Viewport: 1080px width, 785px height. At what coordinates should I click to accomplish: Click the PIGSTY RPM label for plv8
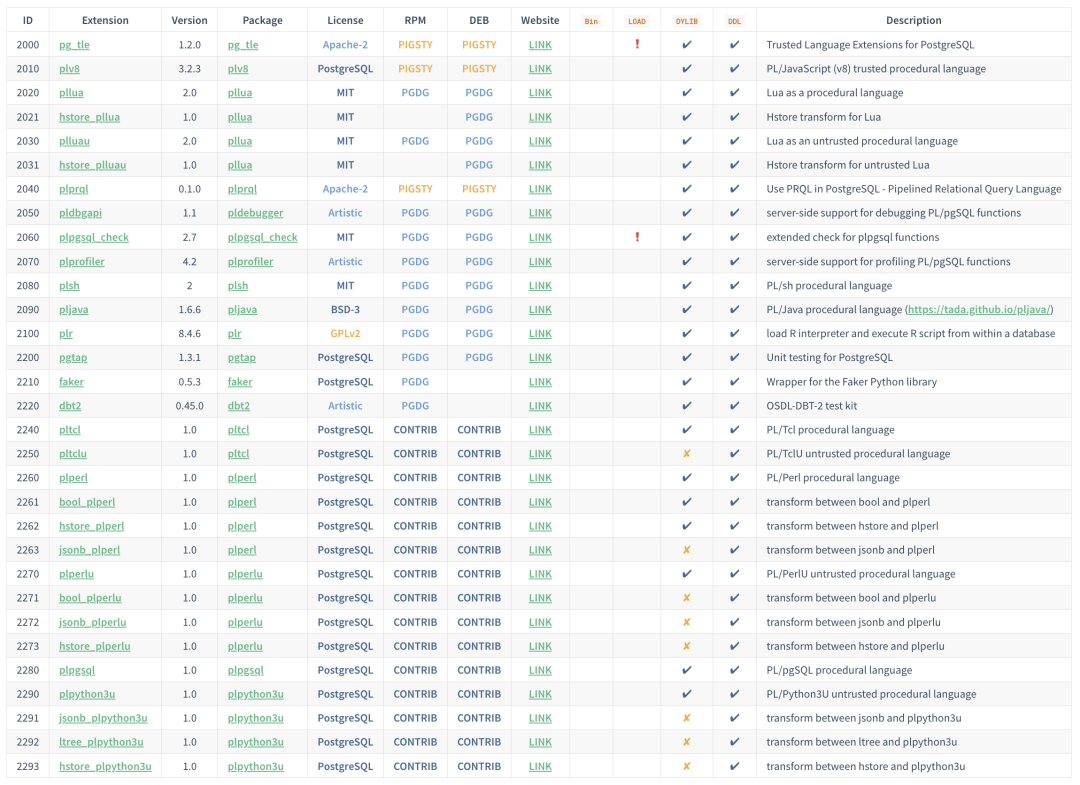tap(415, 69)
